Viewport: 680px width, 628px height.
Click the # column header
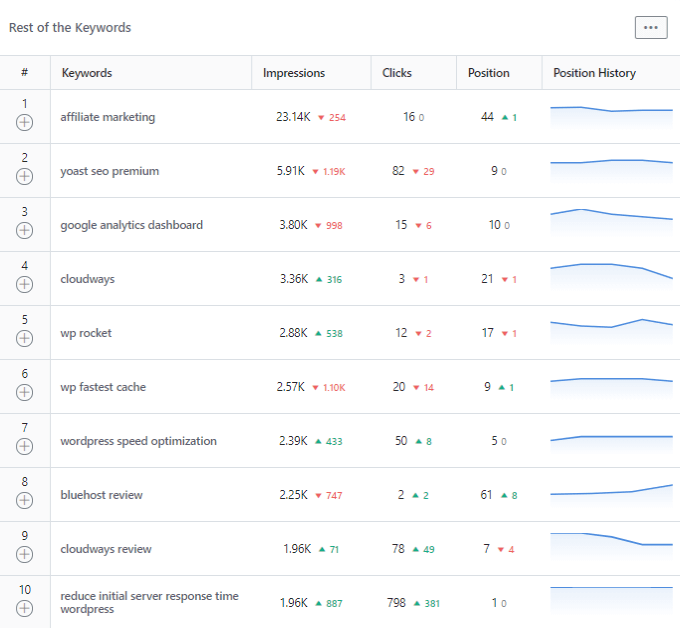tap(25, 72)
